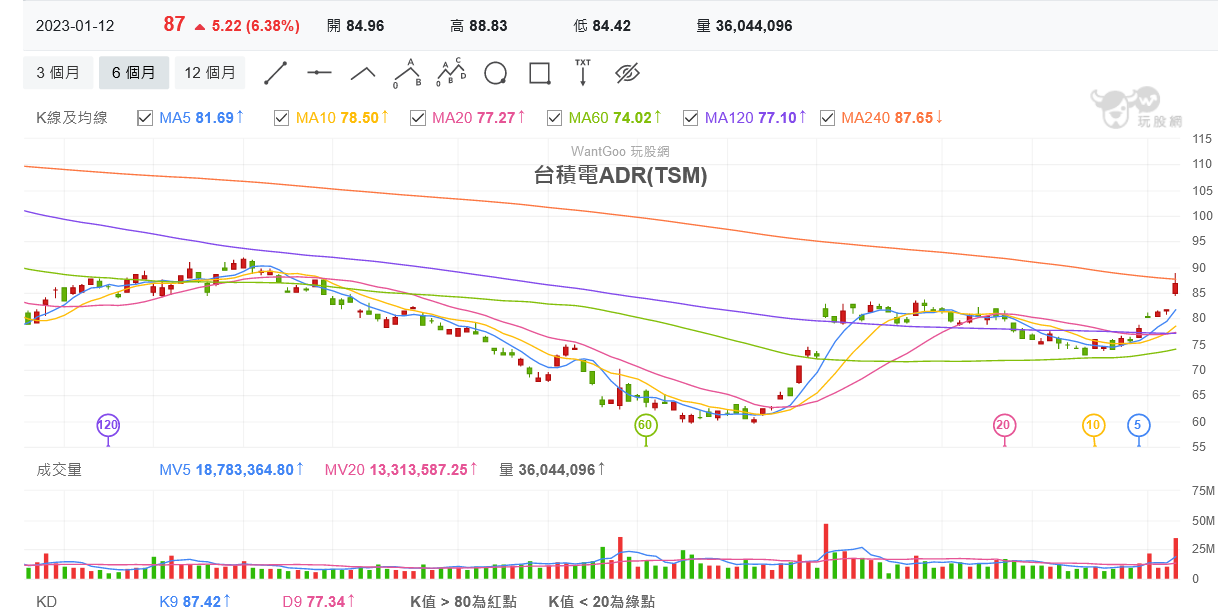Select the angle peak drawing tool
The height and width of the screenshot is (615, 1218).
(363, 73)
